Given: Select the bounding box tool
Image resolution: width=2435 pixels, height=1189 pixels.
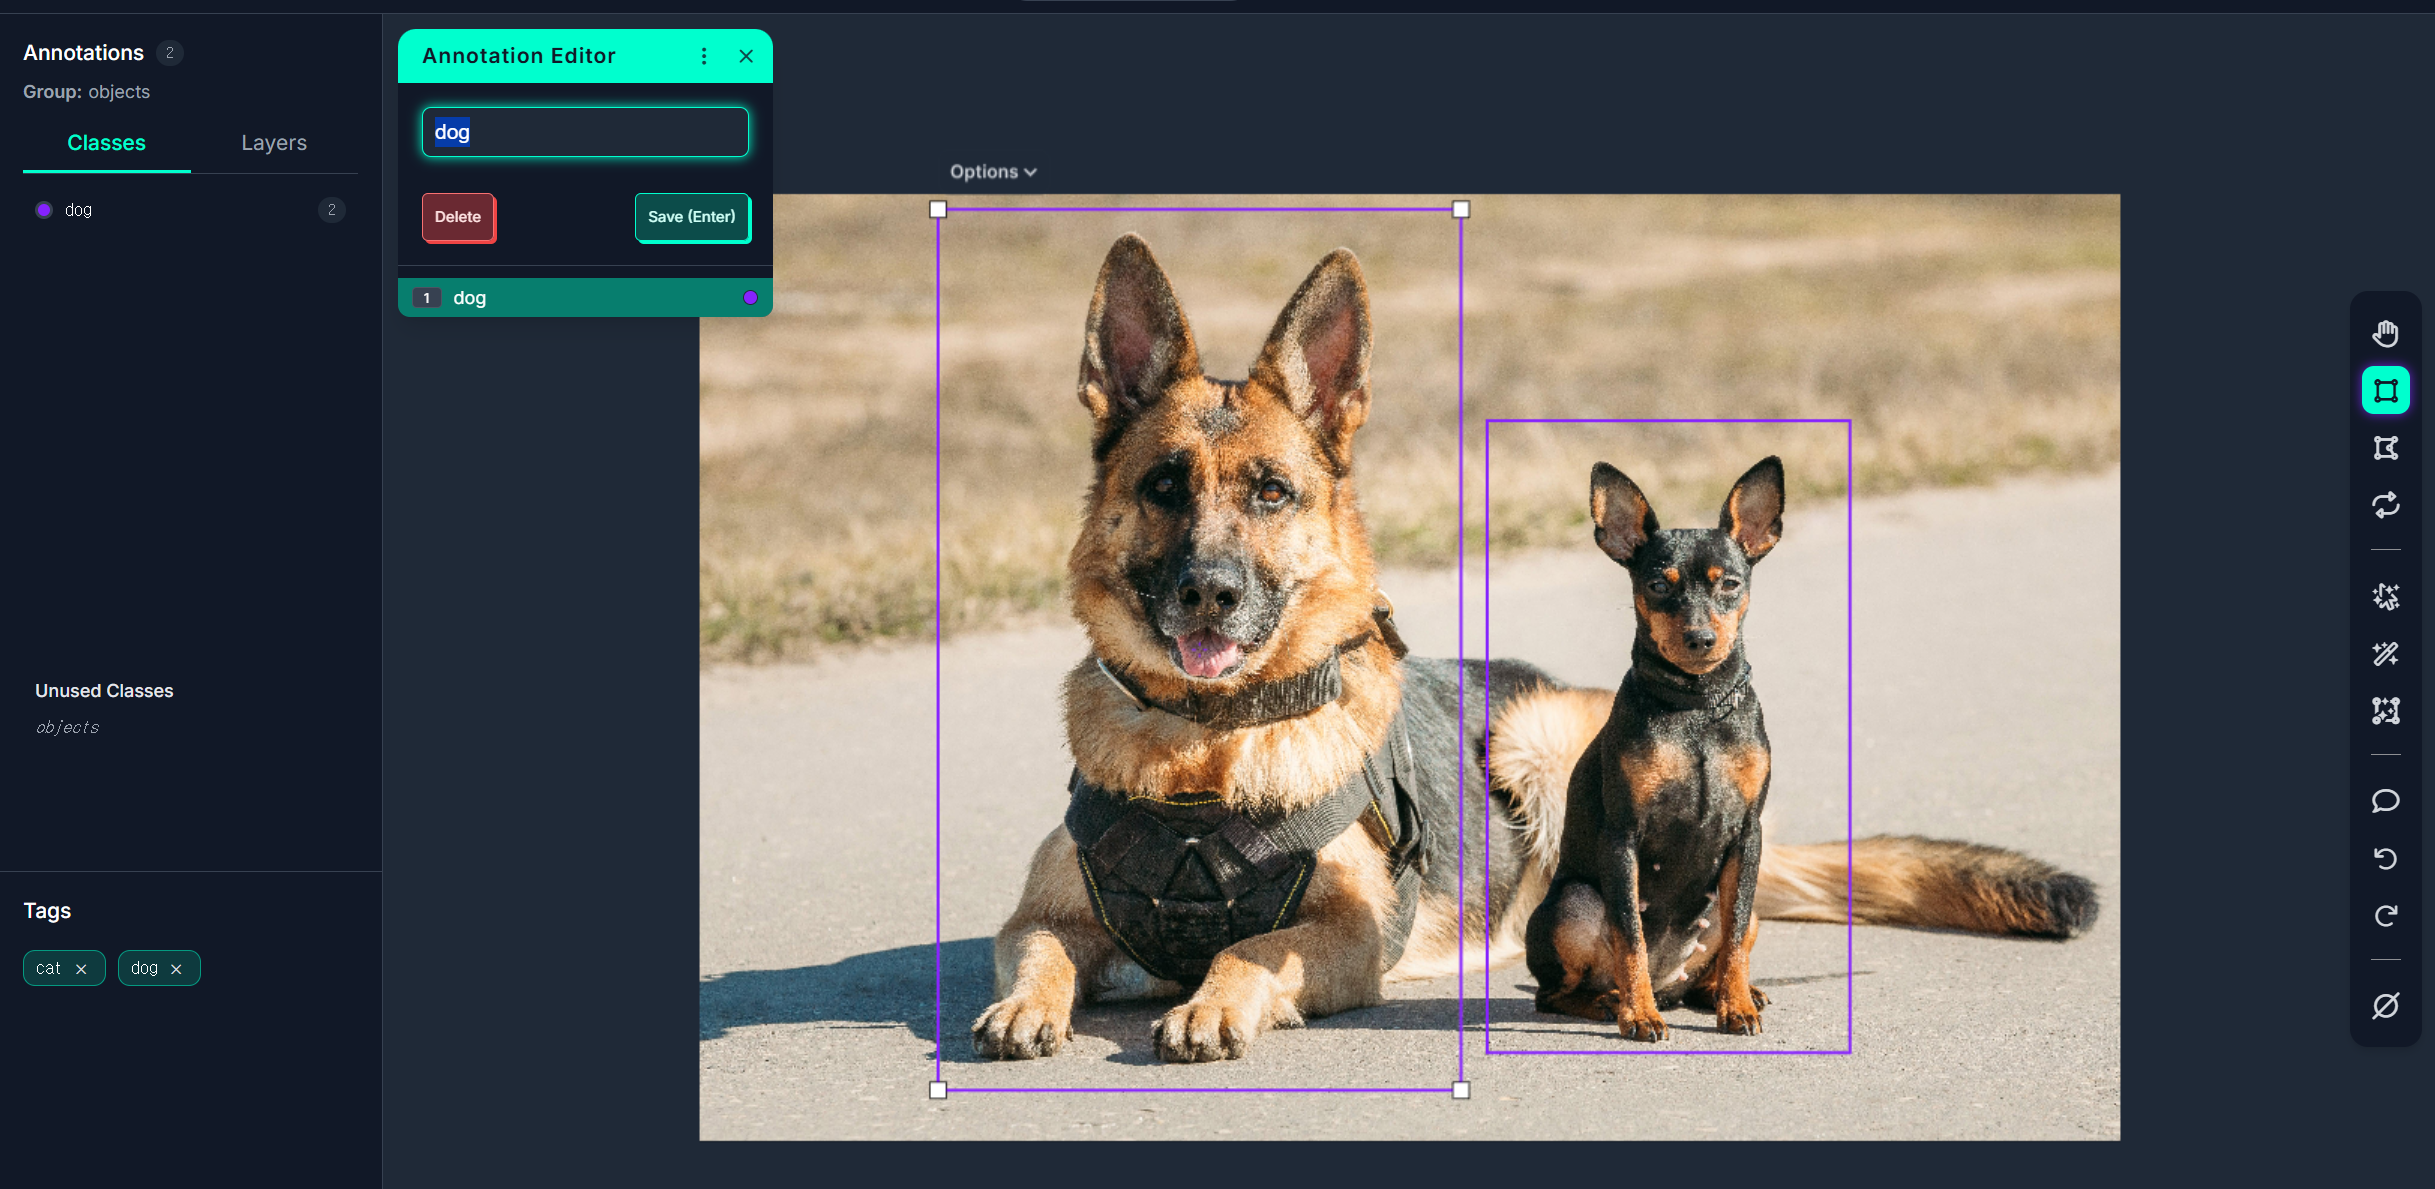Looking at the screenshot, I should pos(2385,390).
